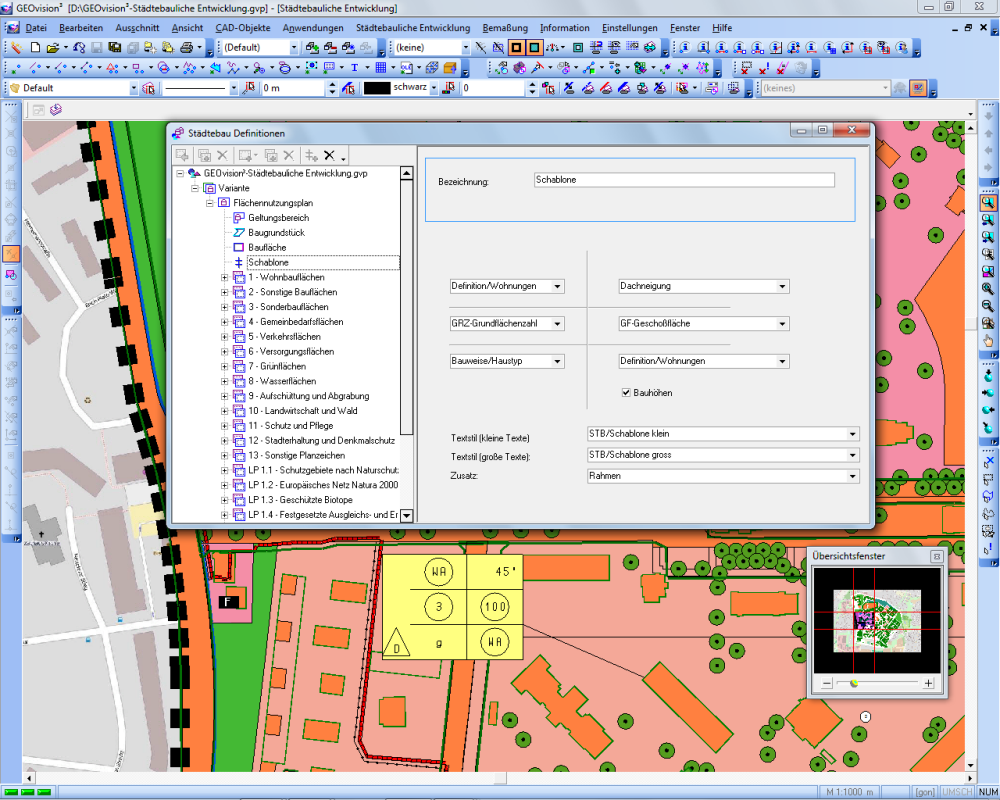Toggle the highlighted orange tool in left sidebar
Screen dimensions: 1000x800
coord(11,254)
